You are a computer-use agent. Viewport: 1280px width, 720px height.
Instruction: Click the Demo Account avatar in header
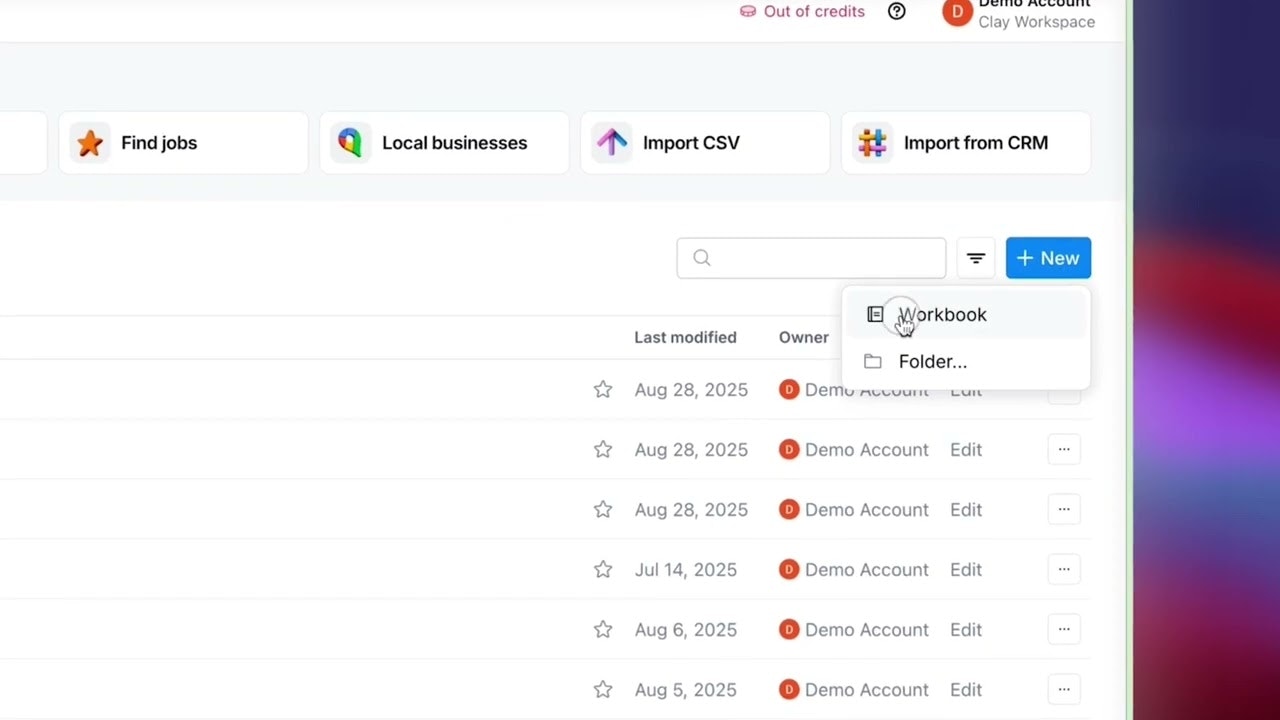coord(957,12)
